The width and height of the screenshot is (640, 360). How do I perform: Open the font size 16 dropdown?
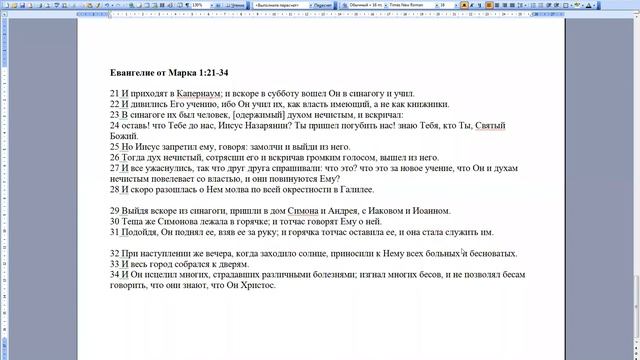coord(456,5)
